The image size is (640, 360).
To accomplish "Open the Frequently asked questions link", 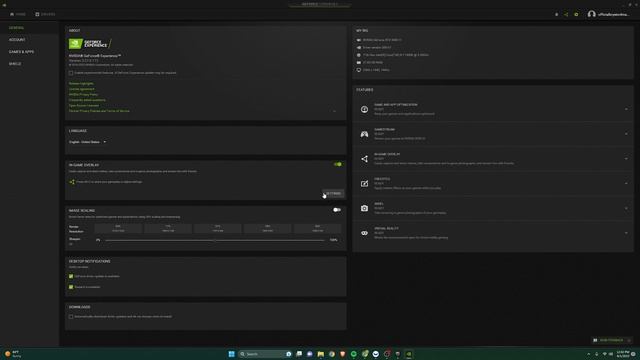I will 87,100.
